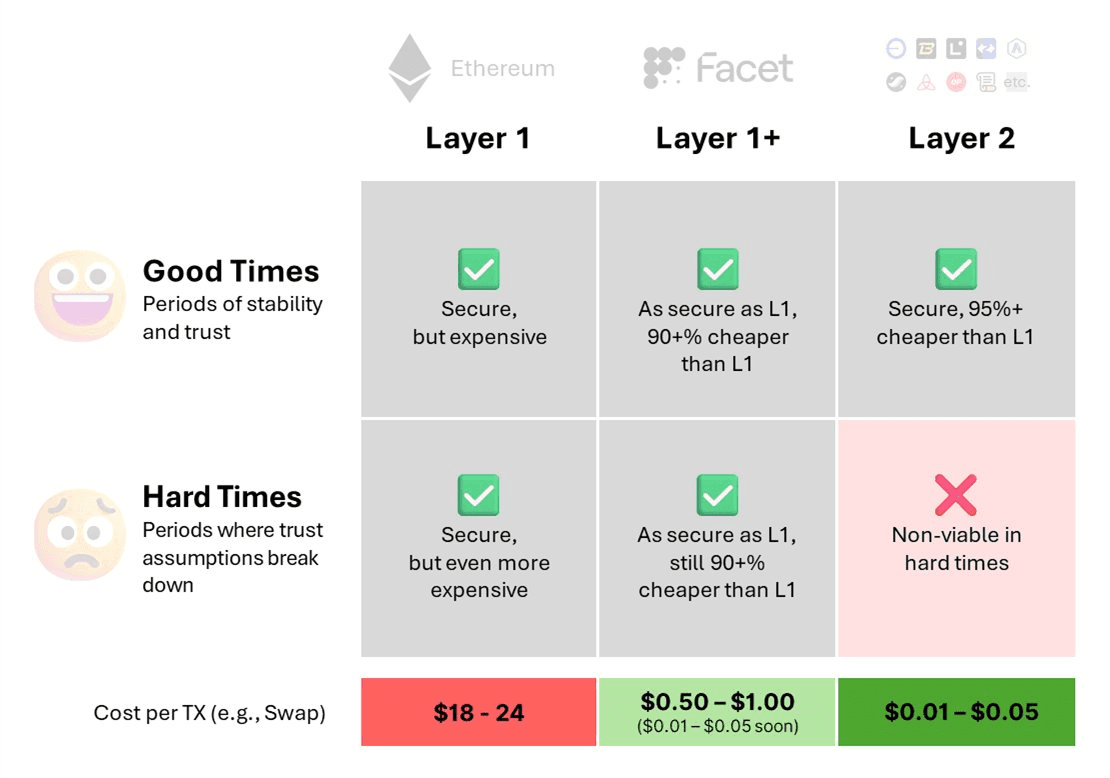Click the Scroll parchment logo
The height and width of the screenshot is (778, 1110).
coord(986,83)
